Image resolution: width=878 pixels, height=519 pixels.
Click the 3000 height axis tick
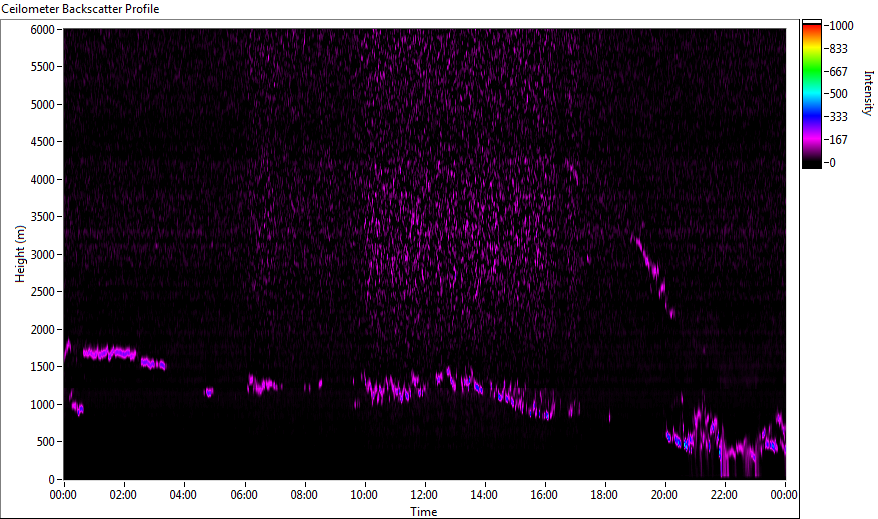pyautogui.click(x=43, y=255)
